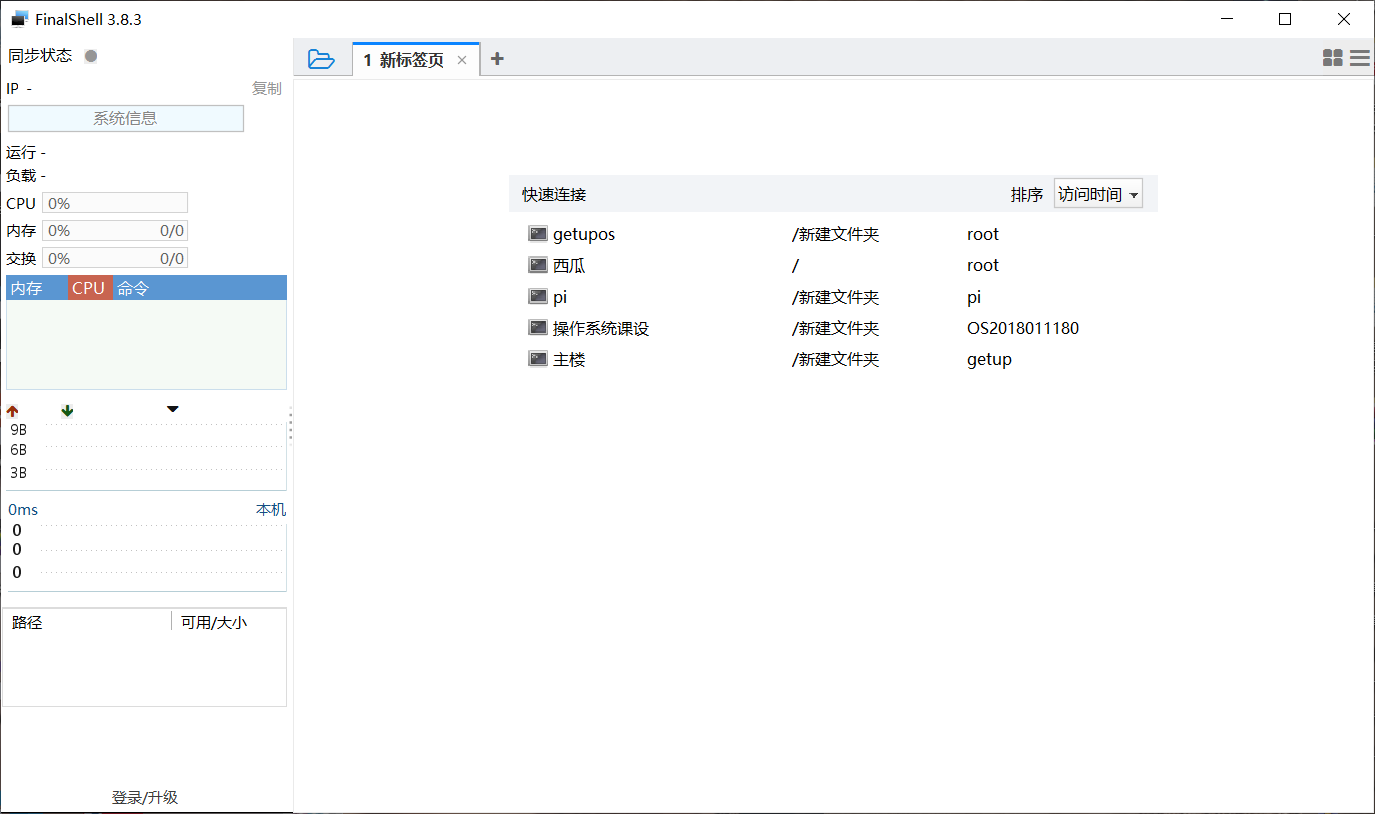Switch to the CPU column header
The width and height of the screenshot is (1375, 814).
point(88,287)
